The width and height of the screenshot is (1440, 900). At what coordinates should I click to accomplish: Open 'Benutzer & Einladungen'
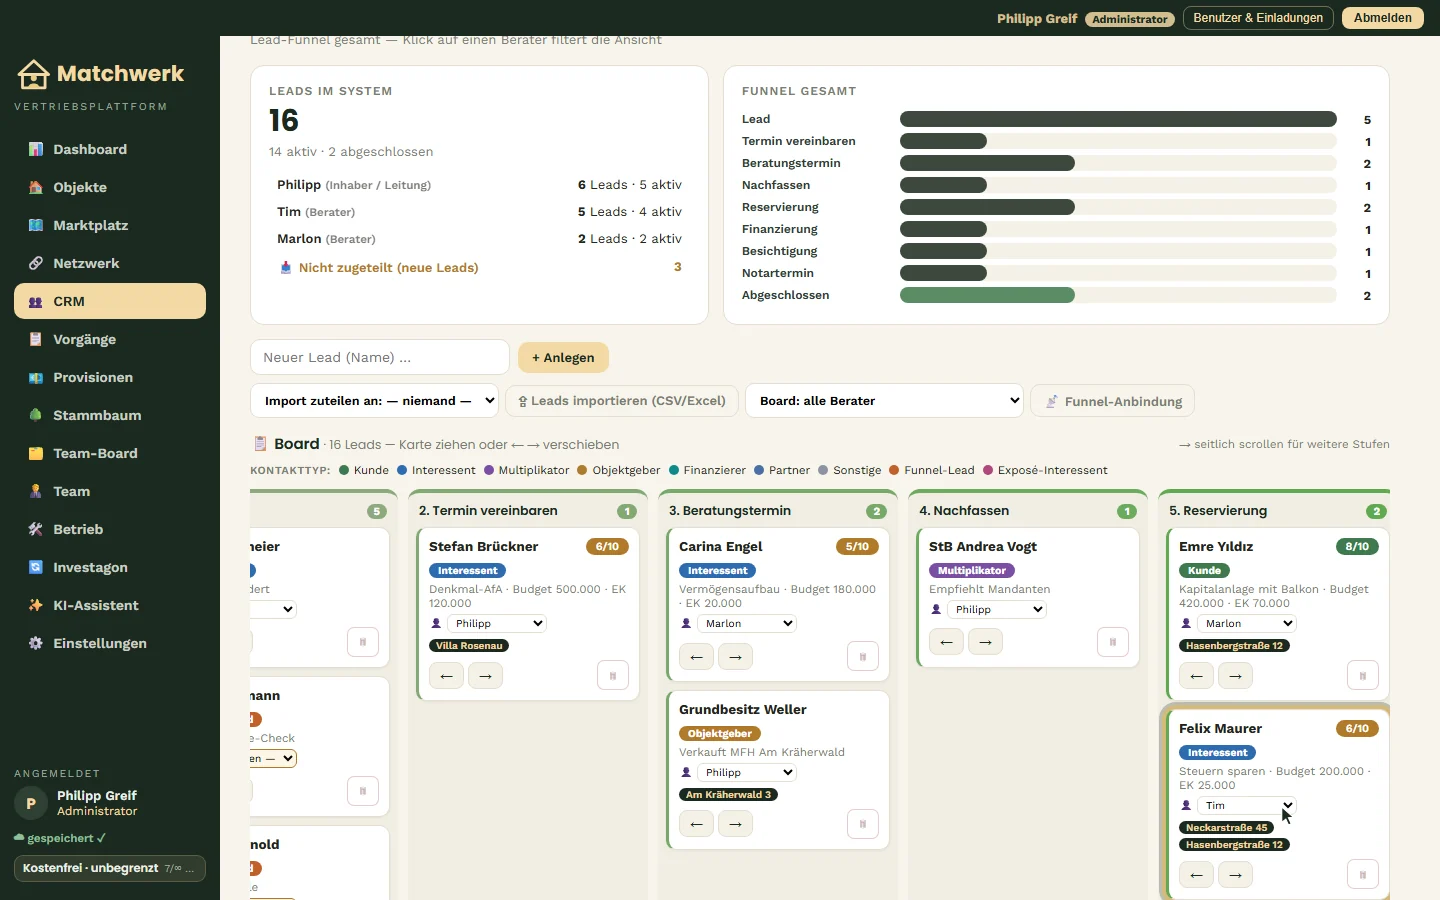[x=1258, y=18]
